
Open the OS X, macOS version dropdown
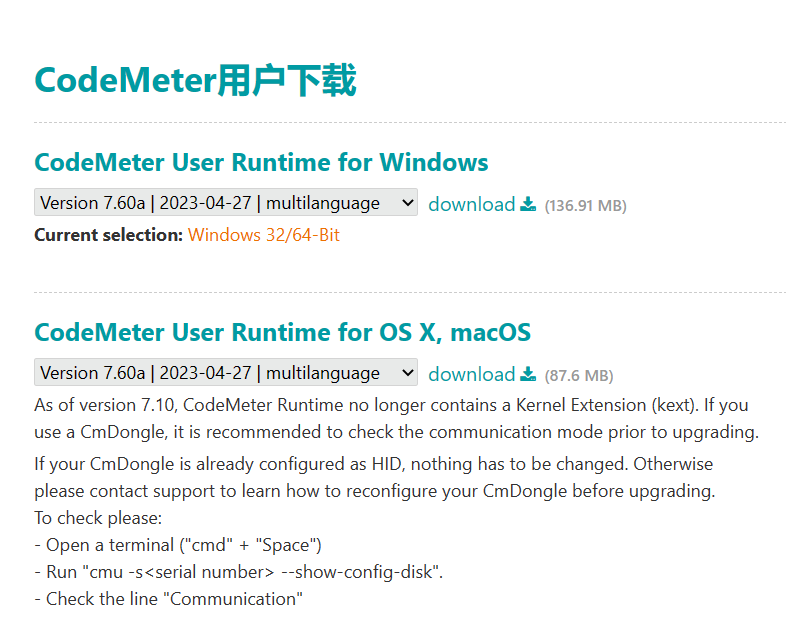226,372
